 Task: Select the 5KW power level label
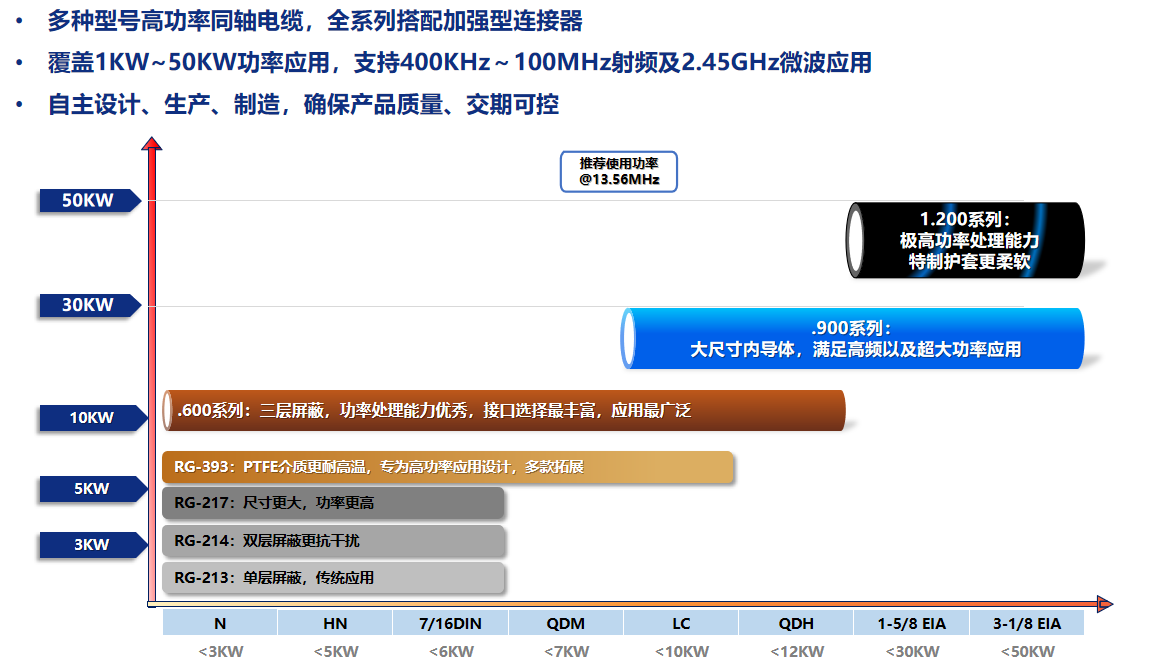[90, 490]
